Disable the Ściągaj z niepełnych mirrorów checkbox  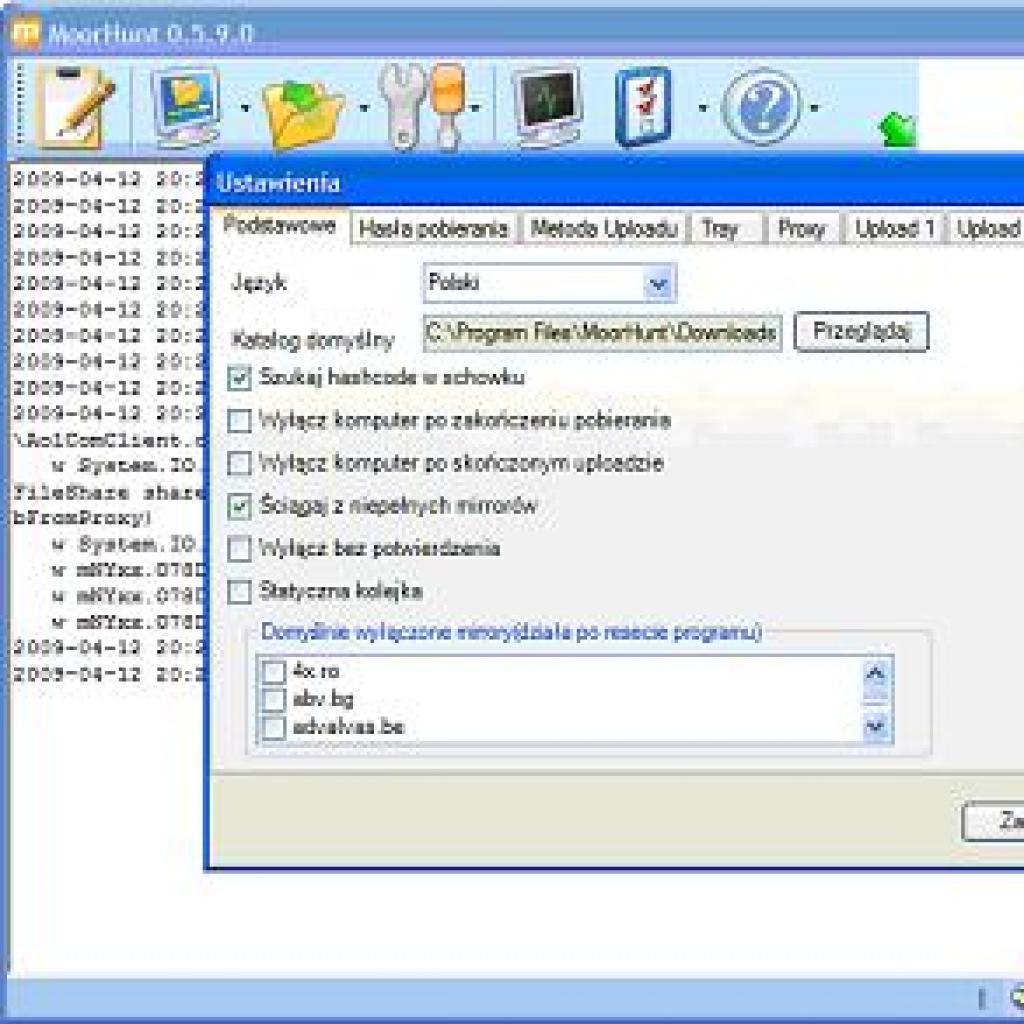click(x=239, y=505)
